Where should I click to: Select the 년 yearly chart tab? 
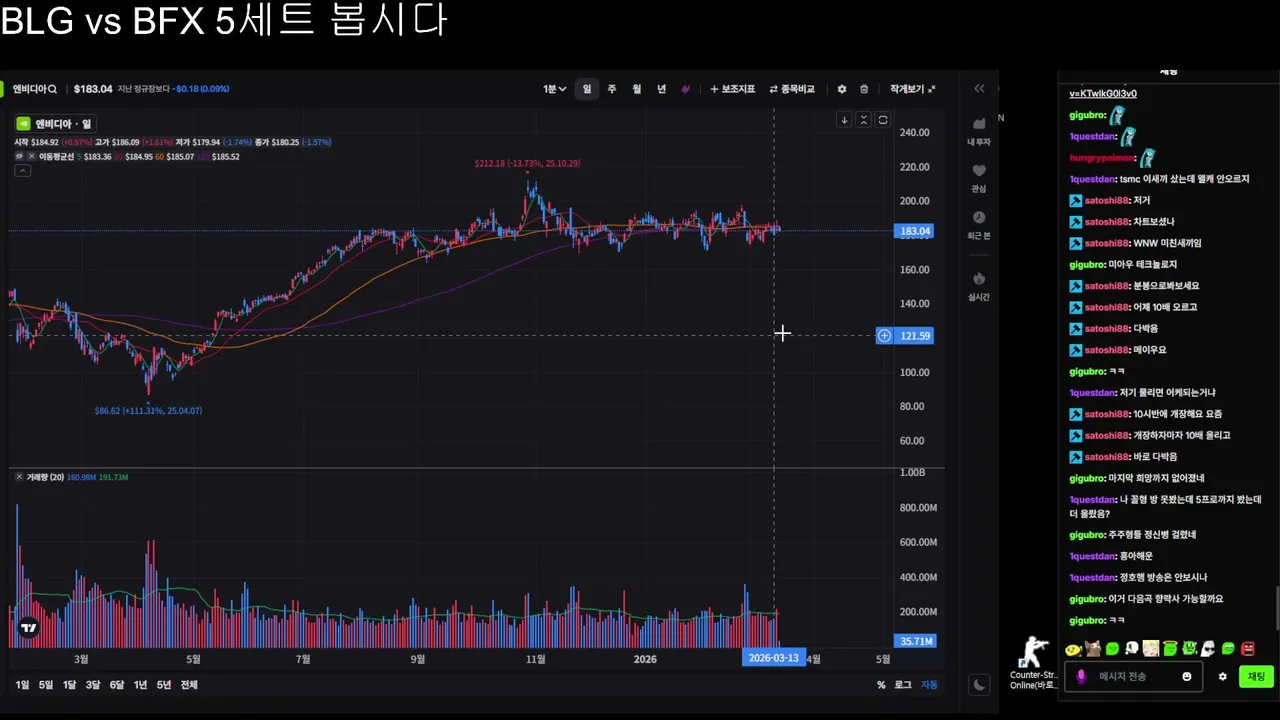pos(661,89)
